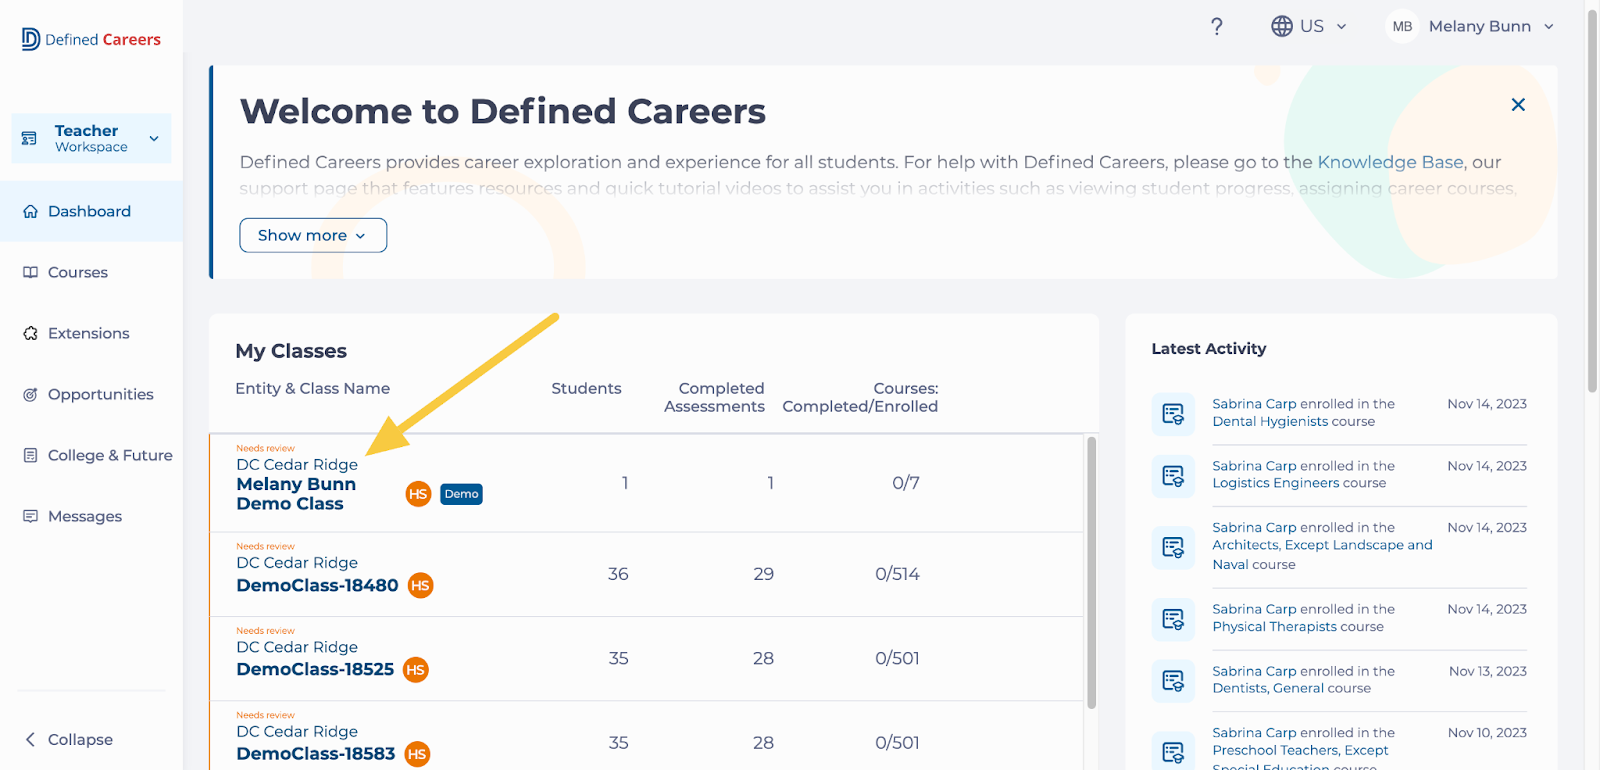
Task: Collapse the sidebar
Action: coord(69,739)
